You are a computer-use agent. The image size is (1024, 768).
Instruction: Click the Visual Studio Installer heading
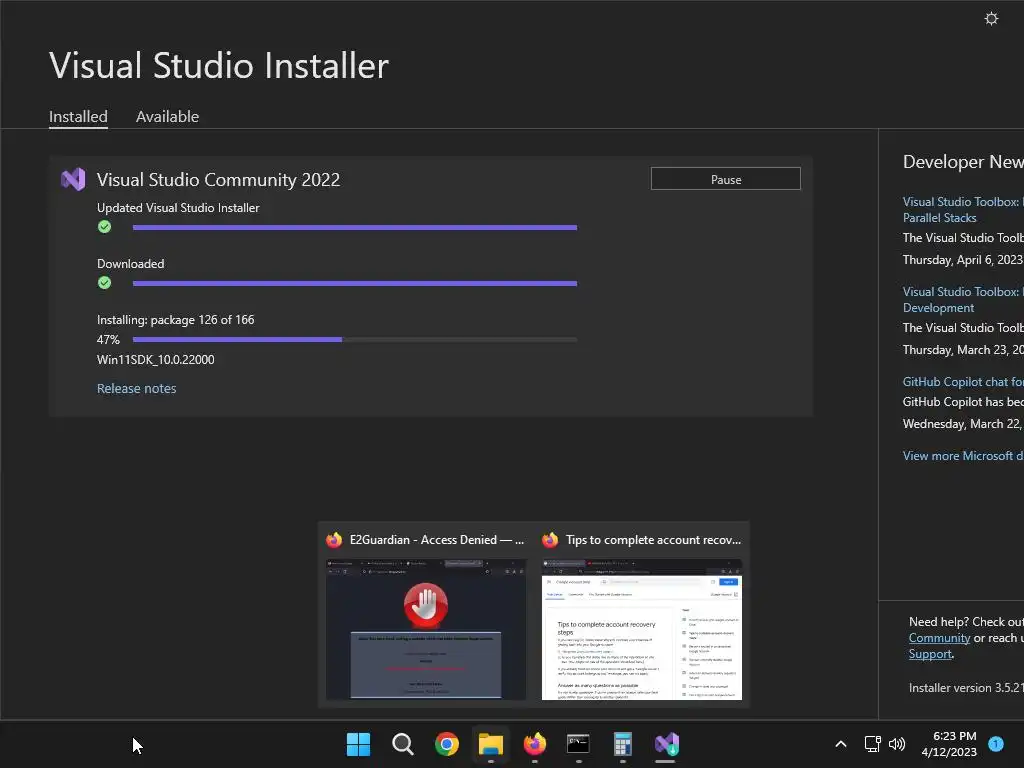pos(219,65)
